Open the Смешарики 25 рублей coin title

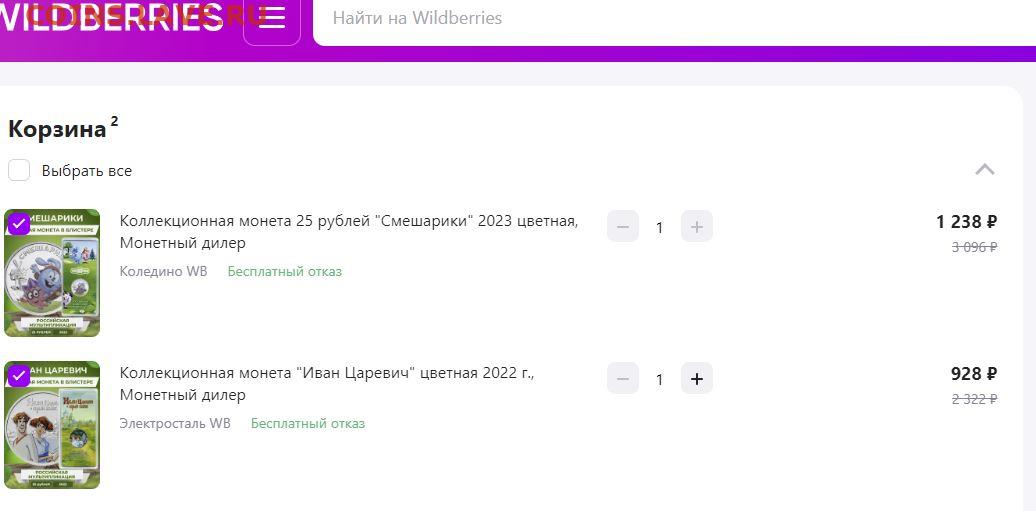coord(349,232)
